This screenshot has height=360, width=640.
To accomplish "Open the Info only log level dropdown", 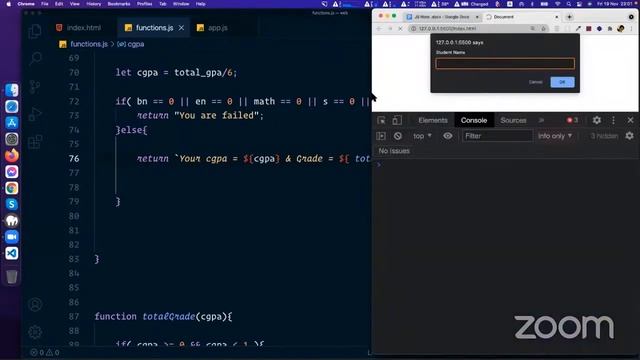I will pyautogui.click(x=555, y=136).
